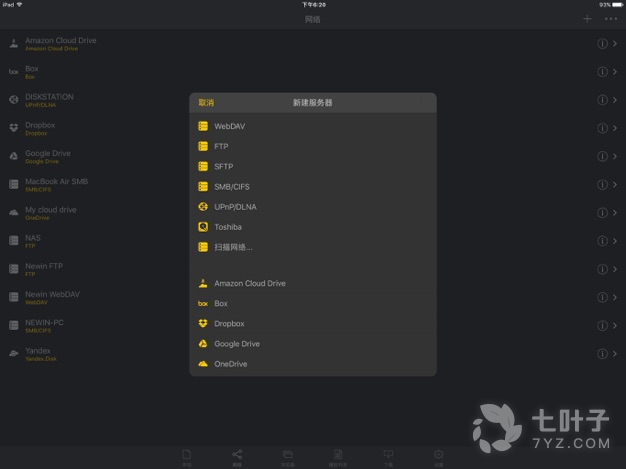This screenshot has height=469, width=626.
Task: Add Amazon Cloud Drive from the dialog
Action: [x=313, y=283]
